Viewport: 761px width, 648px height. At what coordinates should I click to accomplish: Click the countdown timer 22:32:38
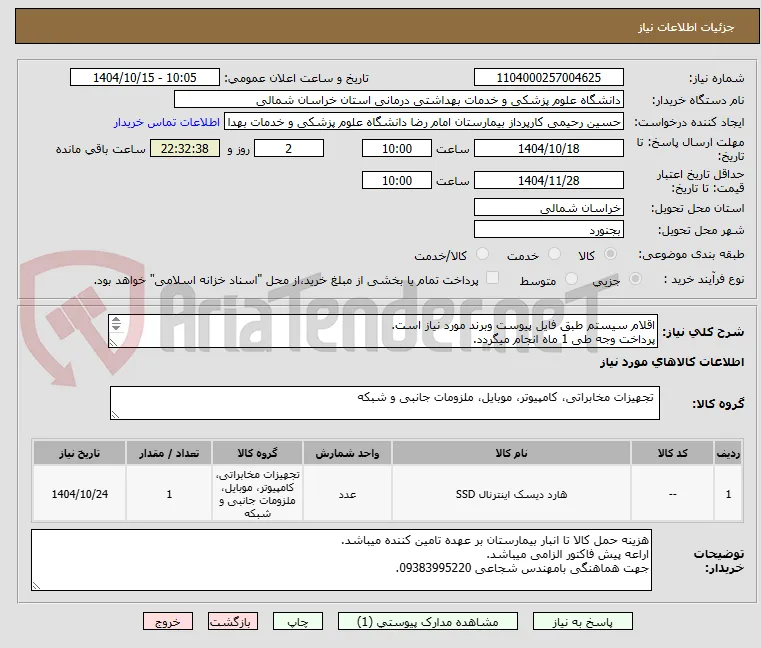(184, 149)
